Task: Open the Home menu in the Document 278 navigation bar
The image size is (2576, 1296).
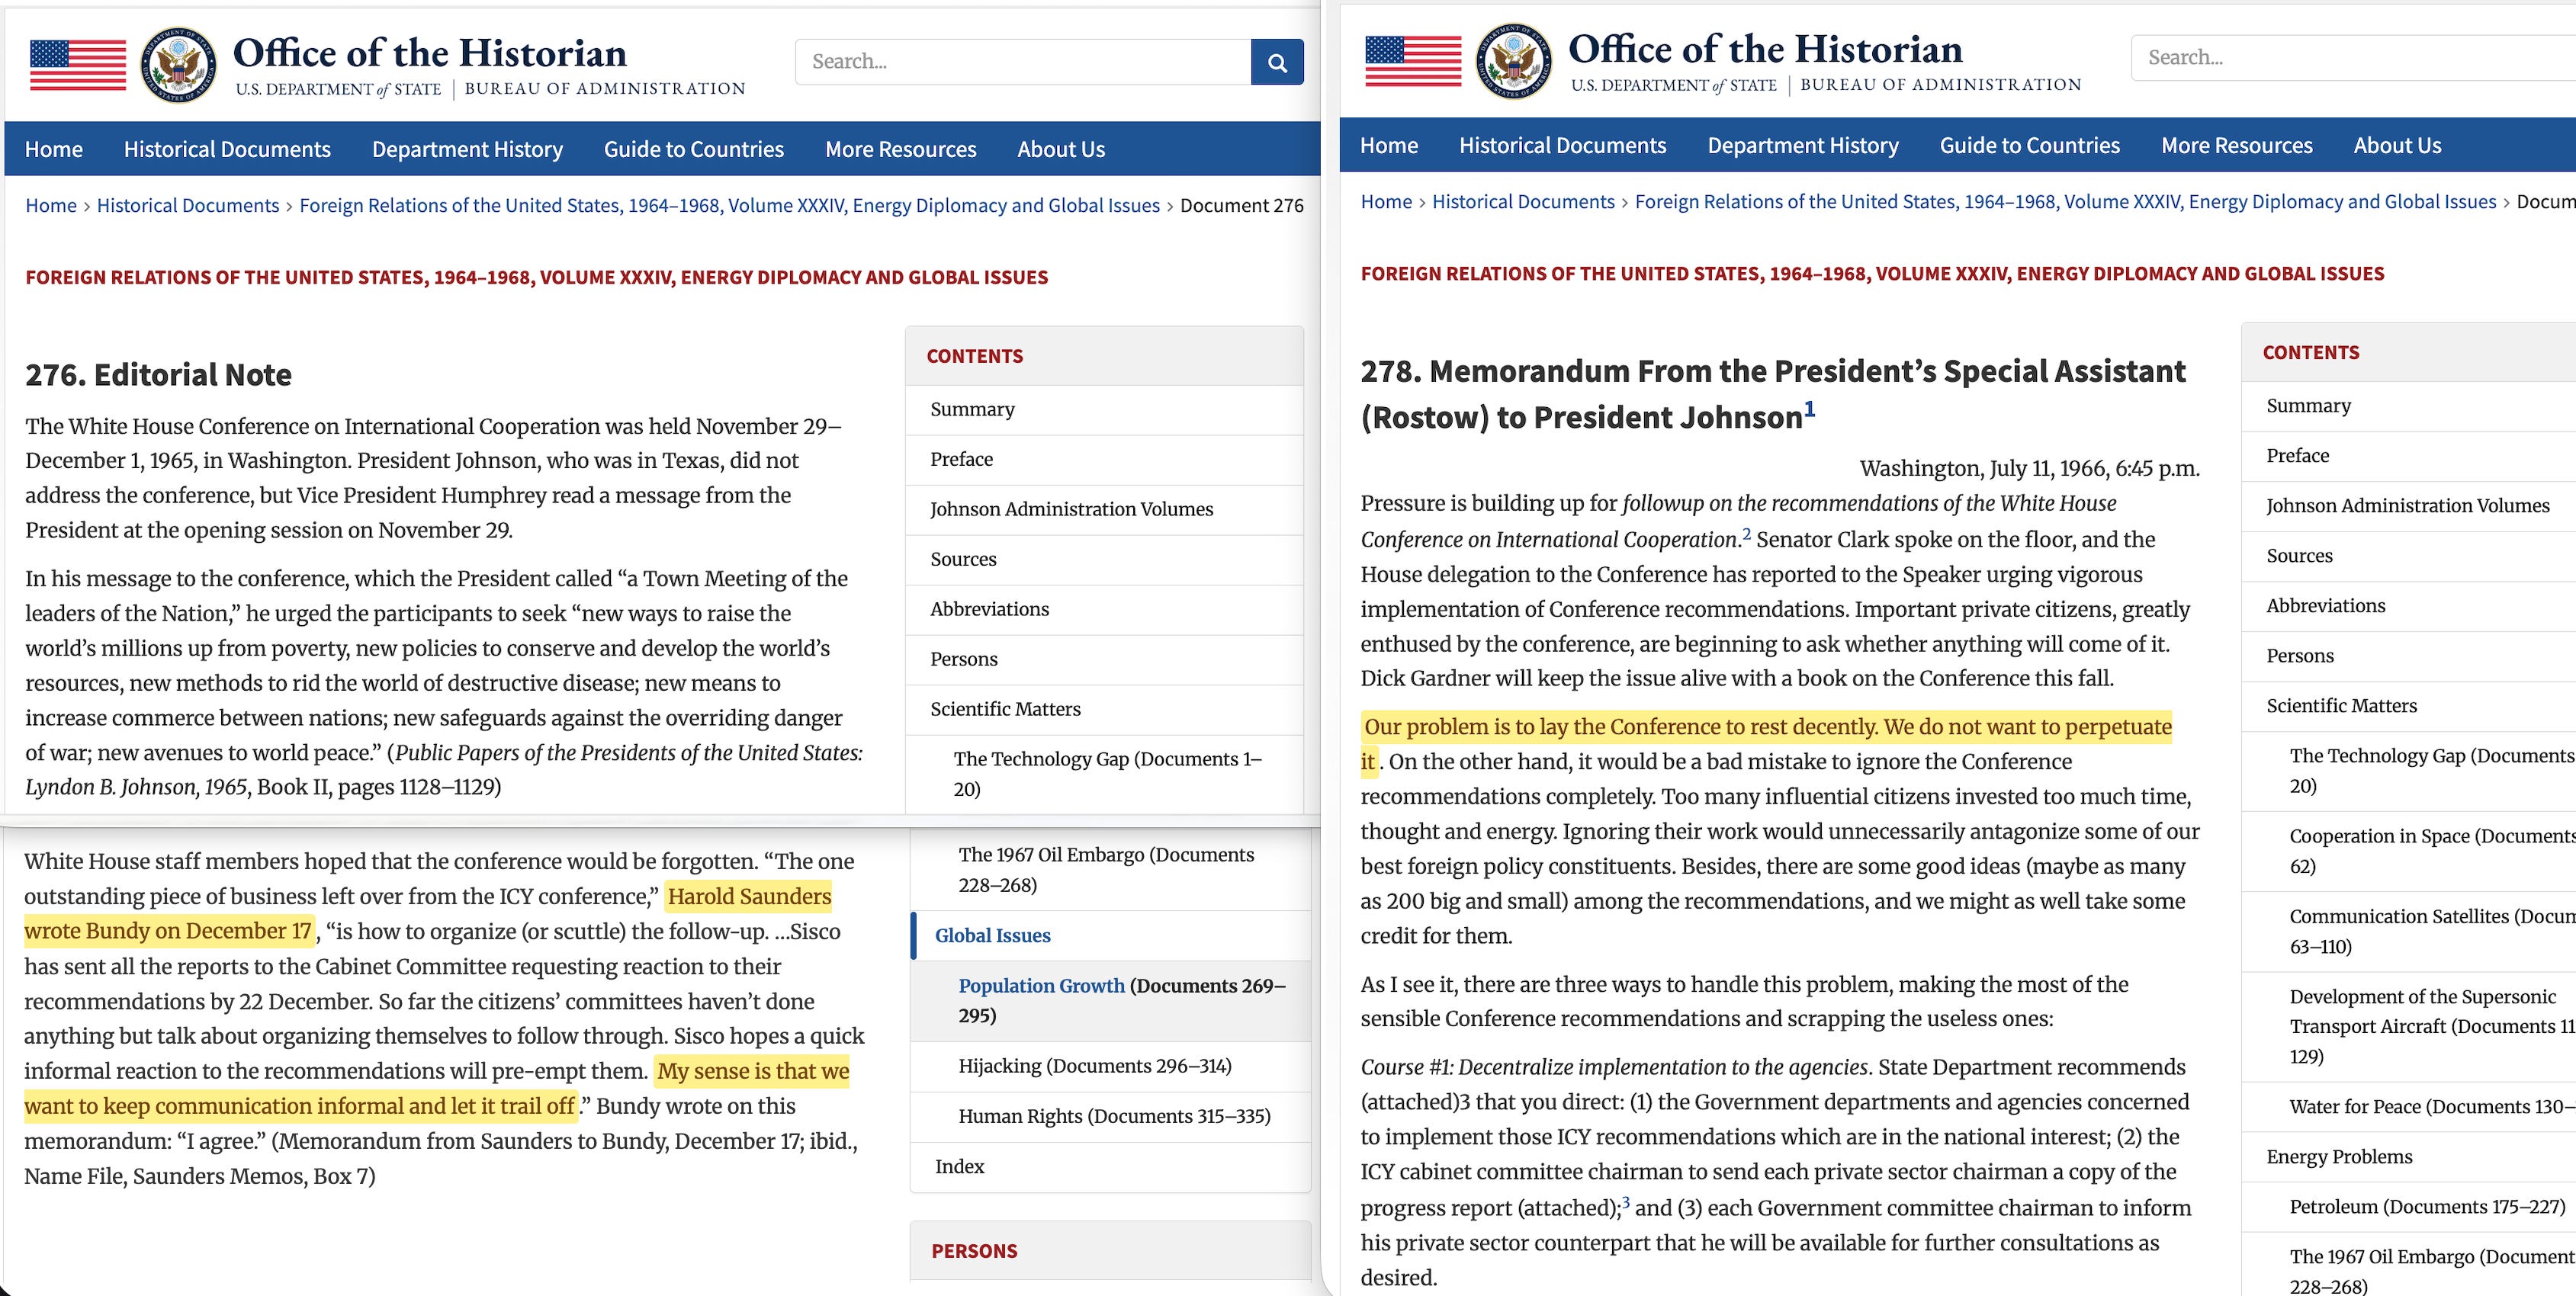Action: point(1389,145)
